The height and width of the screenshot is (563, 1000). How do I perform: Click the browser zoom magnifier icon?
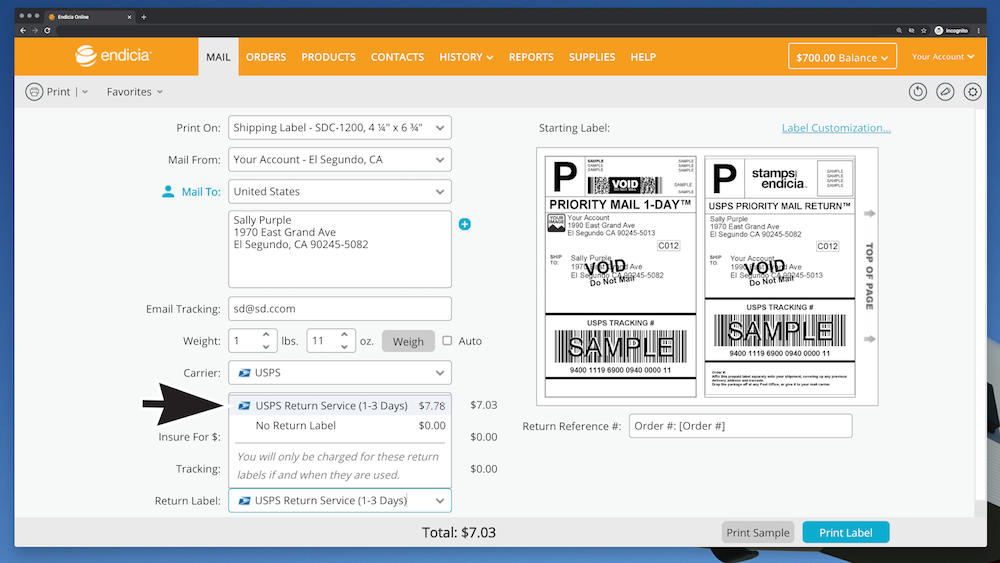click(899, 30)
